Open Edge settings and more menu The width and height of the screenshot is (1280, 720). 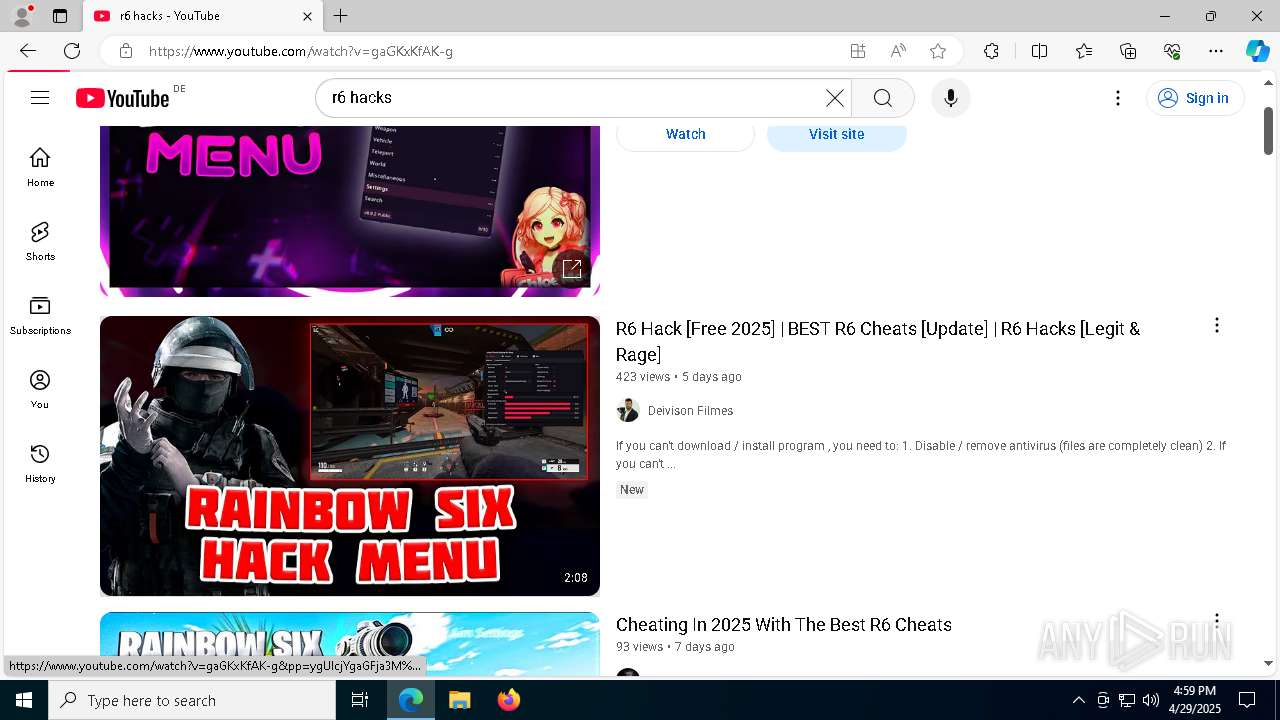coord(1216,51)
